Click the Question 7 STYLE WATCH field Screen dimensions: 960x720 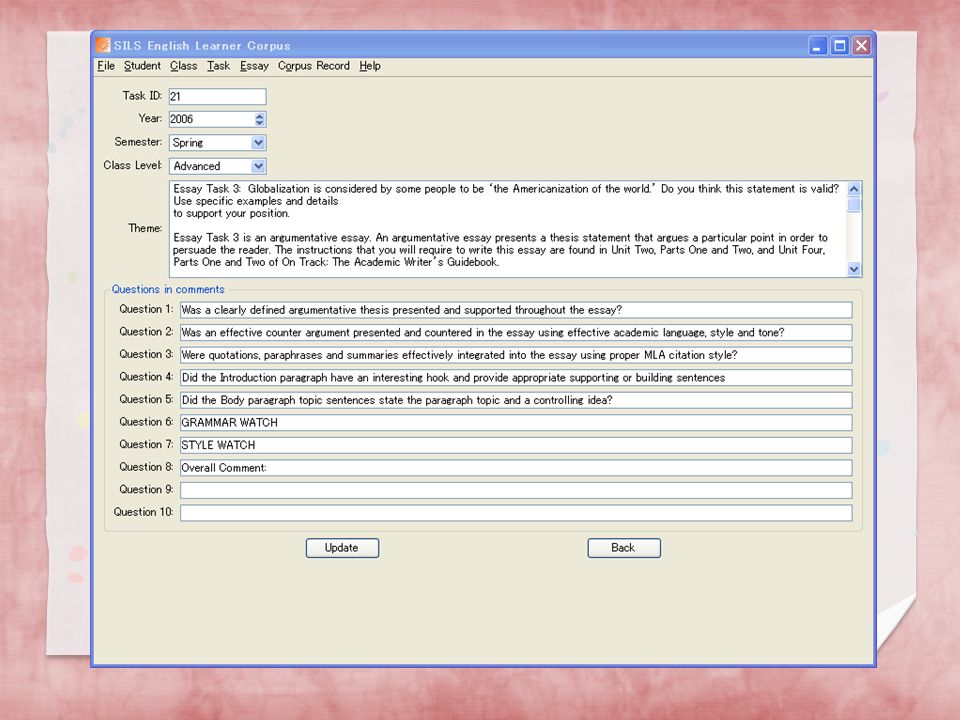[x=516, y=445]
